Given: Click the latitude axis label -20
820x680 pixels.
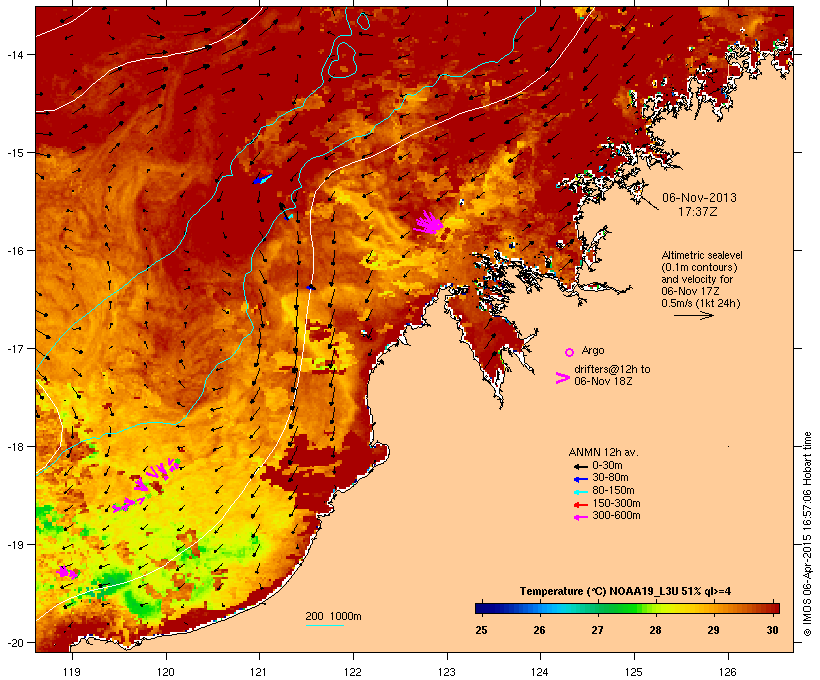Looking at the screenshot, I should pos(14,643).
